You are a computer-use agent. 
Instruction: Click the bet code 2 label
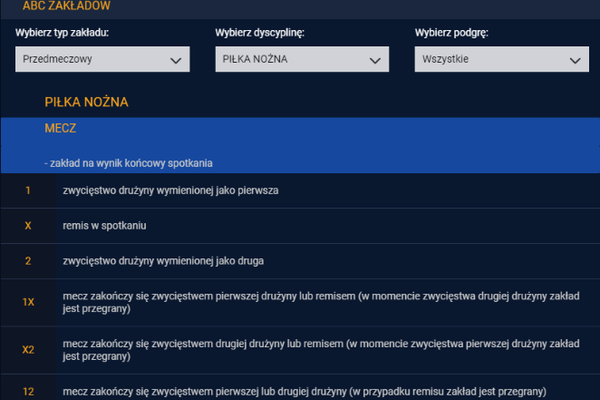tap(28, 261)
